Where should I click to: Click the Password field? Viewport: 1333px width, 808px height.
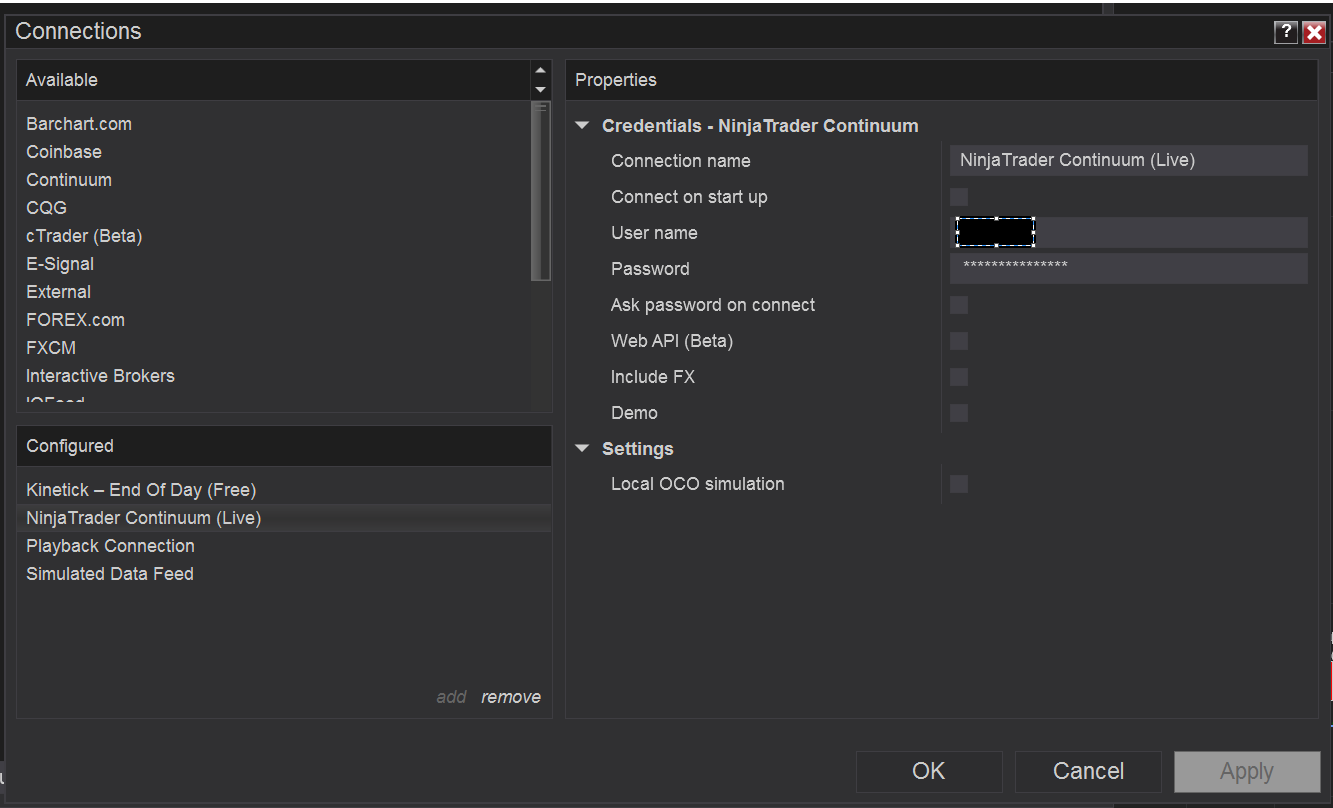[x=1129, y=269]
